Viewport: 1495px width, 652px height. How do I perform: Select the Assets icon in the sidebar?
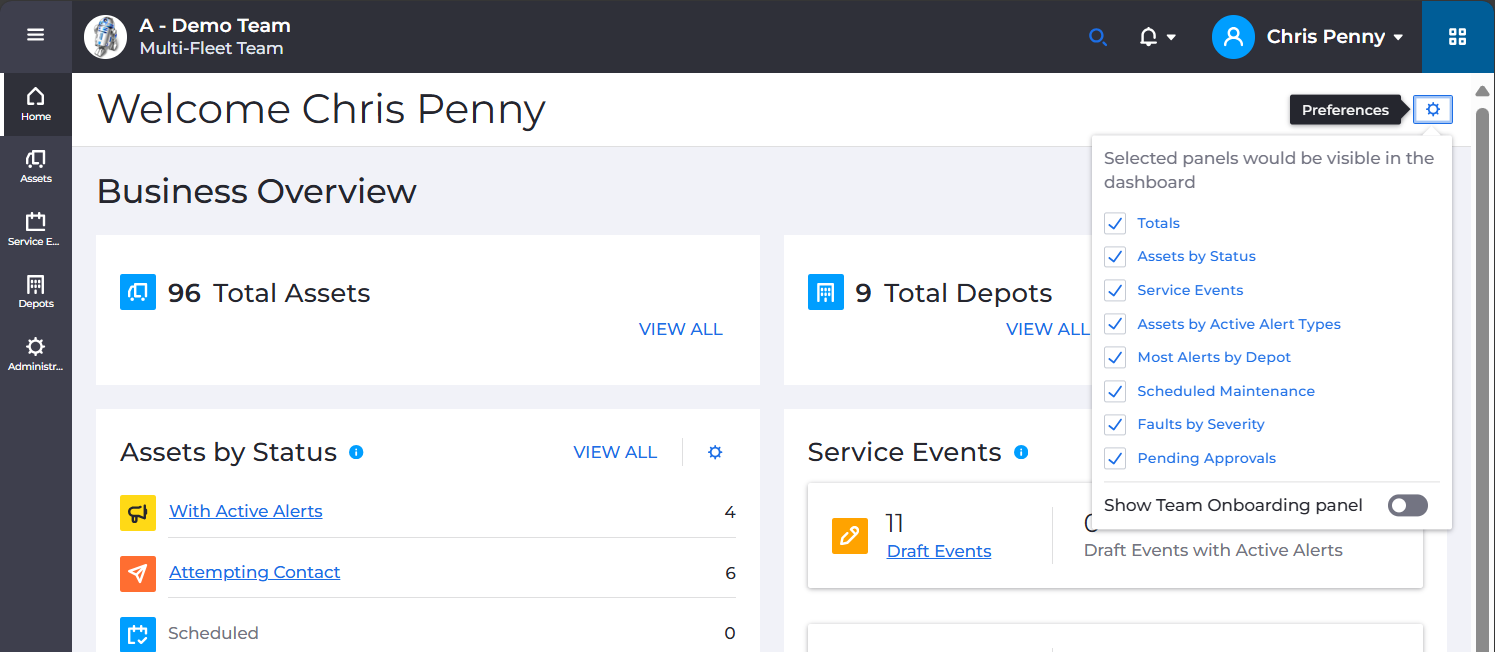(x=36, y=163)
